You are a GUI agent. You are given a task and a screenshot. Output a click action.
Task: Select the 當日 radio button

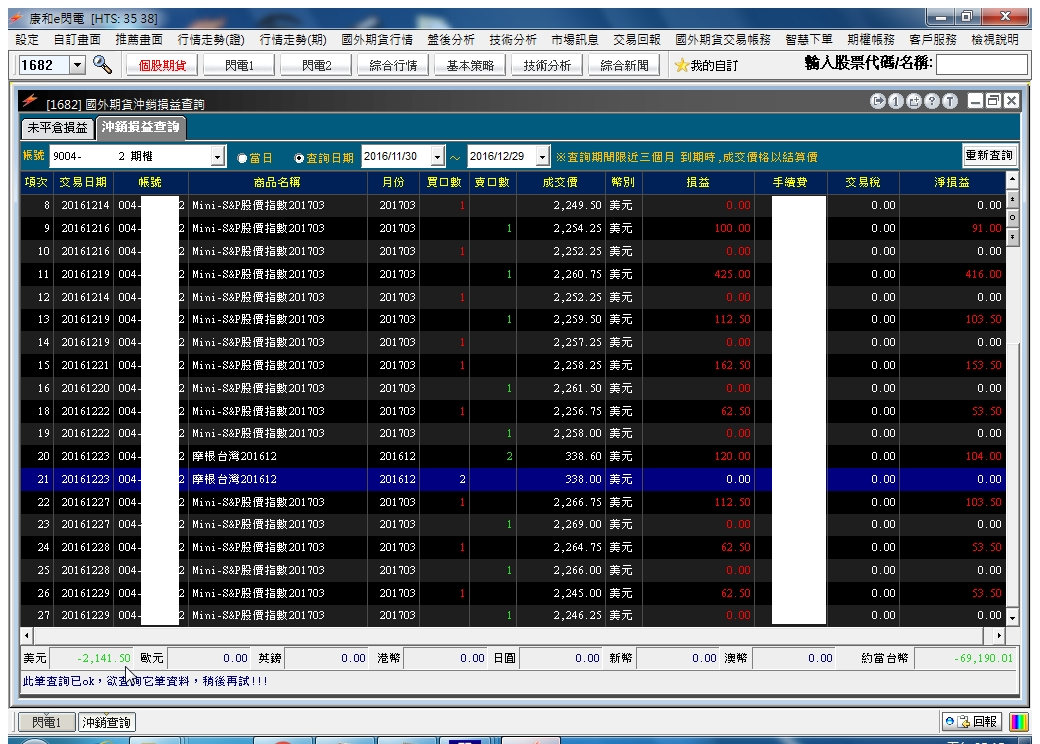tap(242, 158)
